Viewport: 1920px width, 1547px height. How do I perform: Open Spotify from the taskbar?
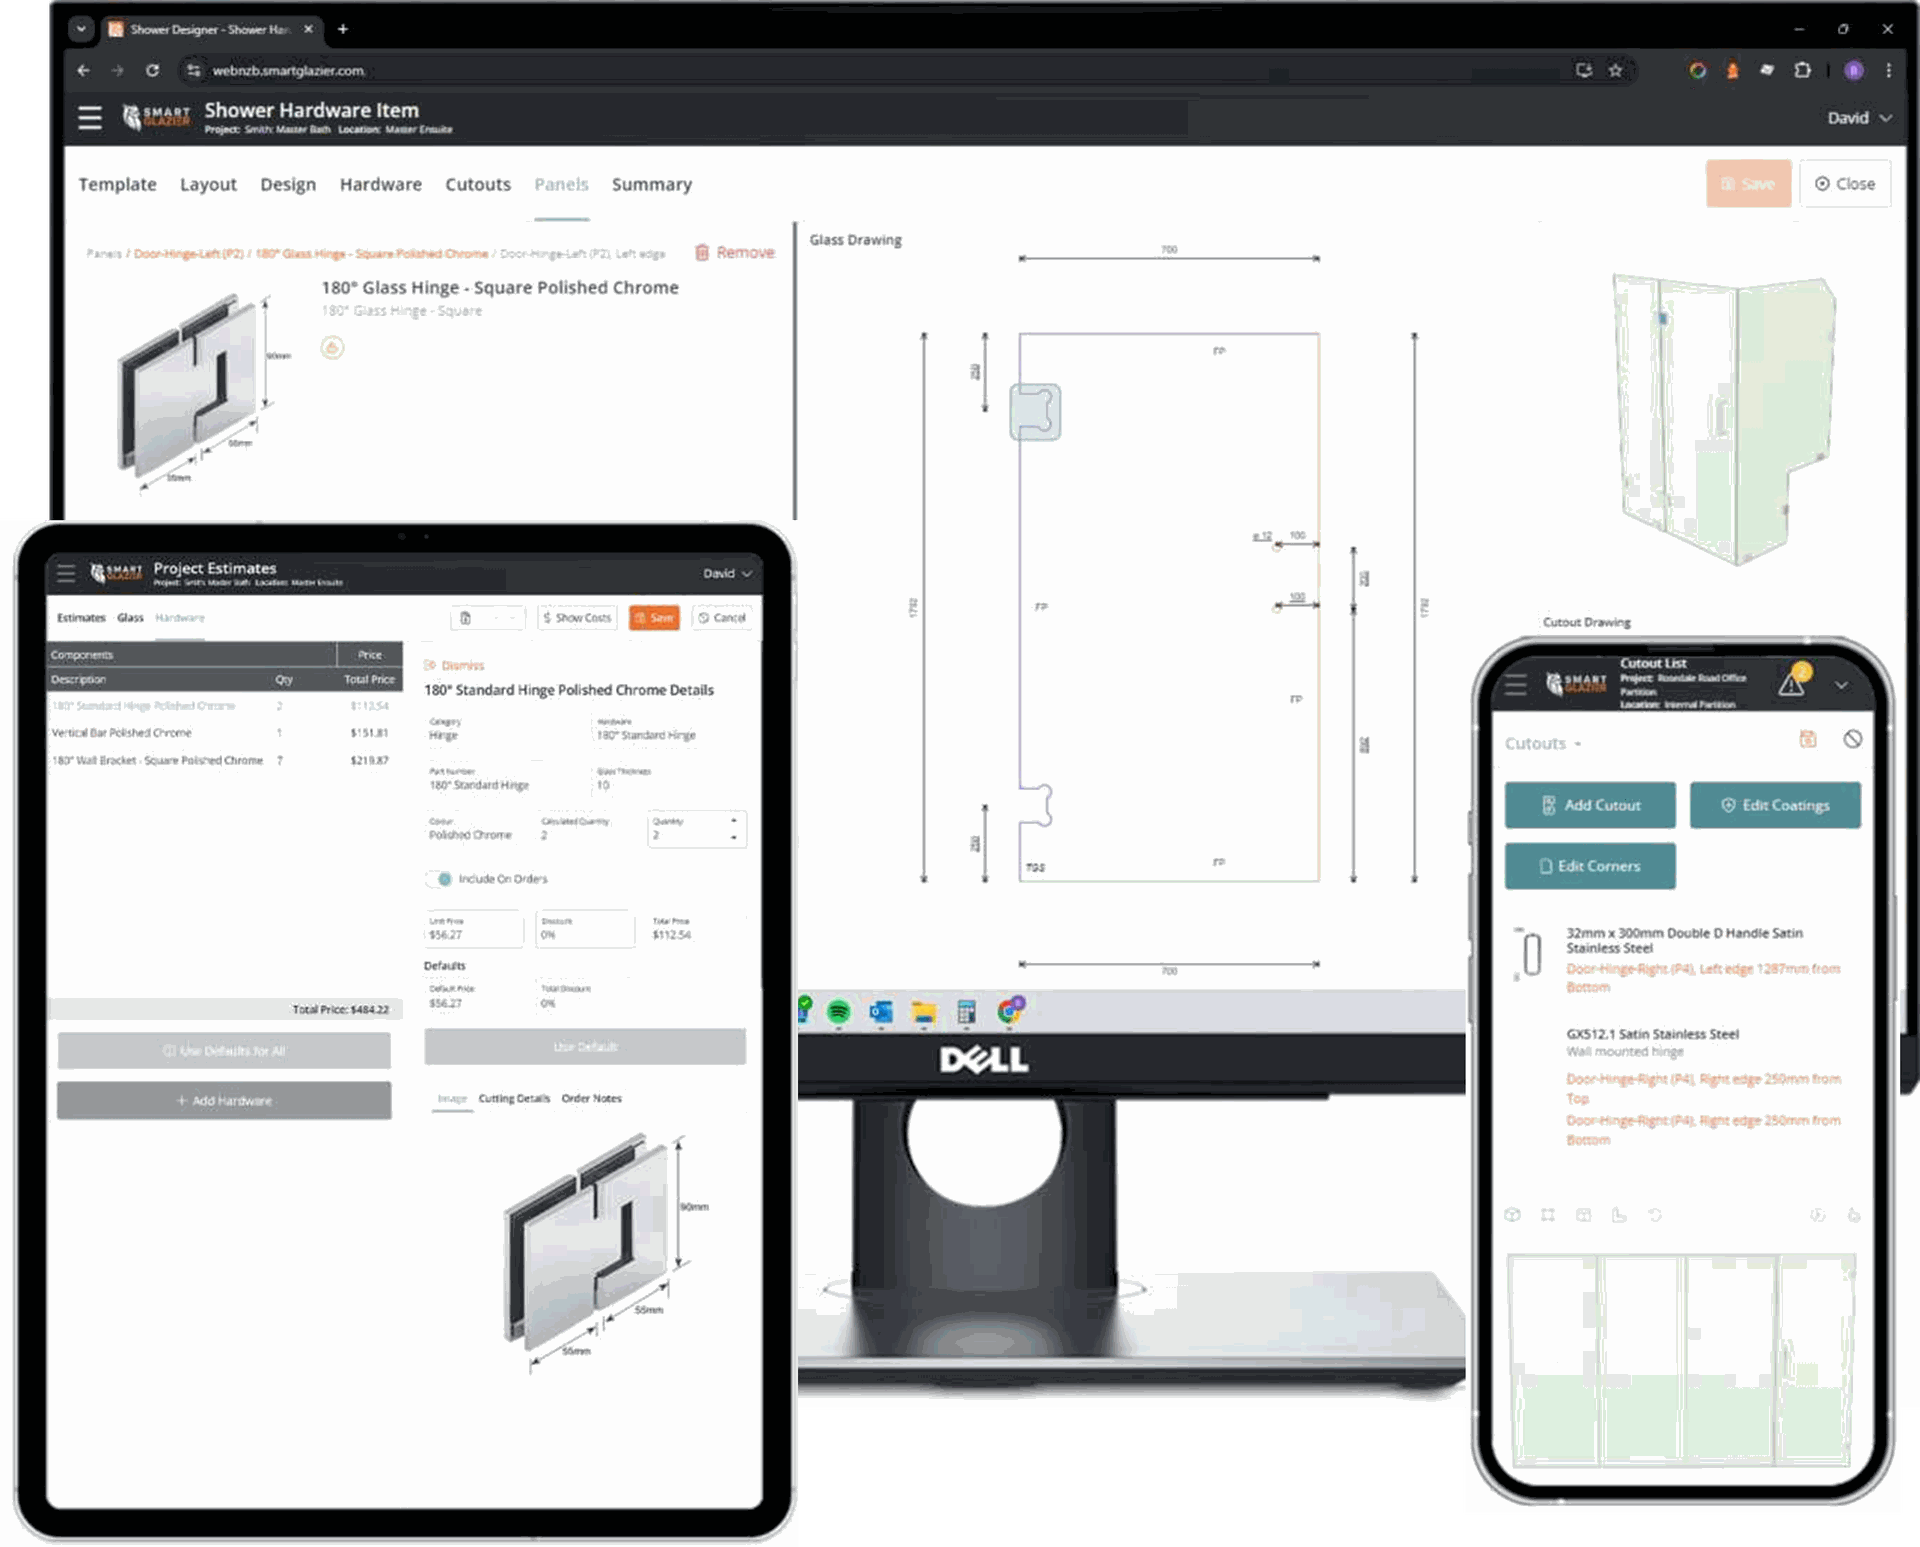pyautogui.click(x=838, y=1012)
